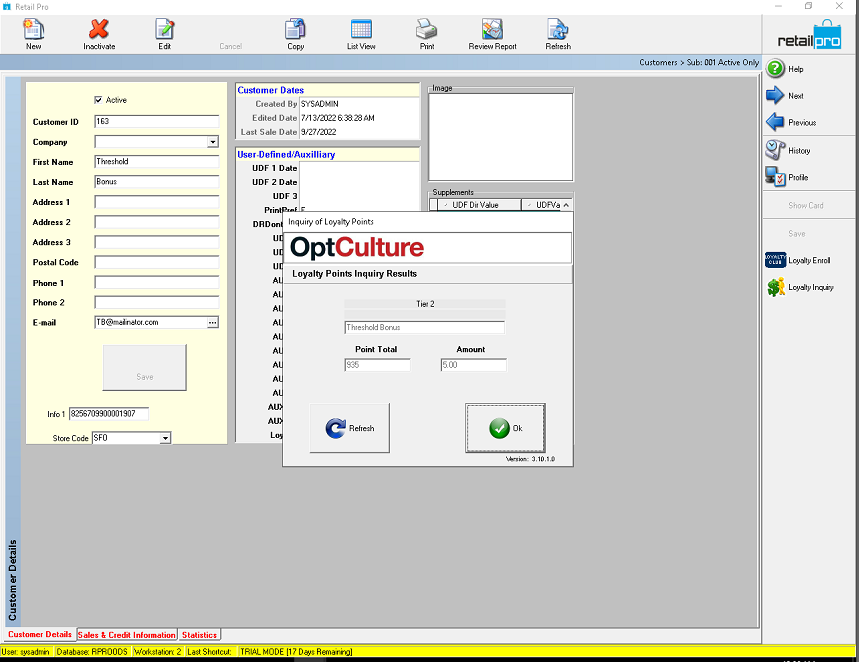Image resolution: width=859 pixels, height=662 pixels.
Task: Open Edit mode via toolbar icon
Action: point(164,29)
